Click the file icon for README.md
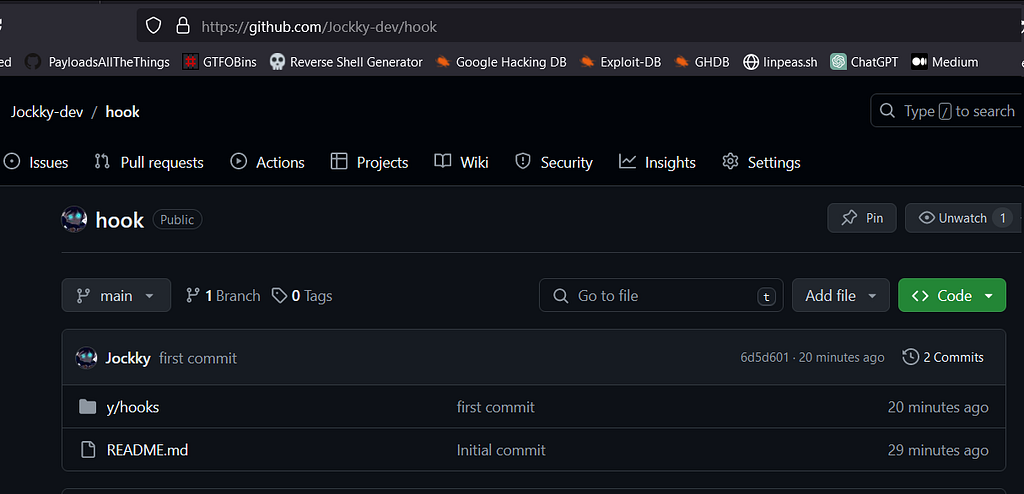 (88, 450)
